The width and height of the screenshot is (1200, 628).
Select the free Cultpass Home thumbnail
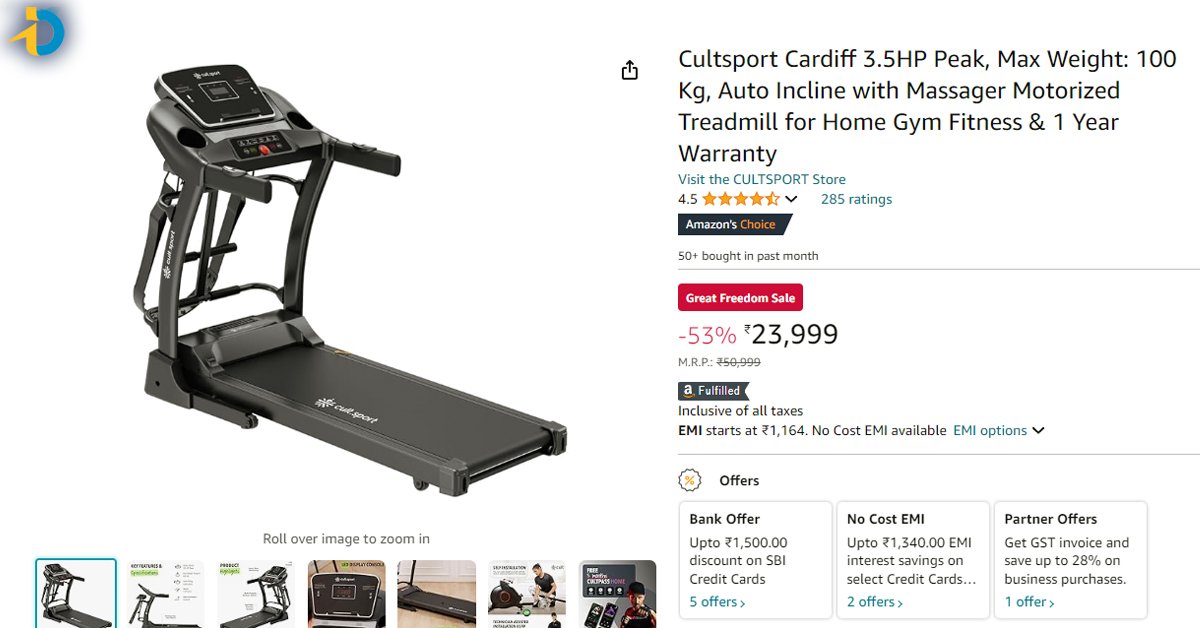(x=617, y=594)
